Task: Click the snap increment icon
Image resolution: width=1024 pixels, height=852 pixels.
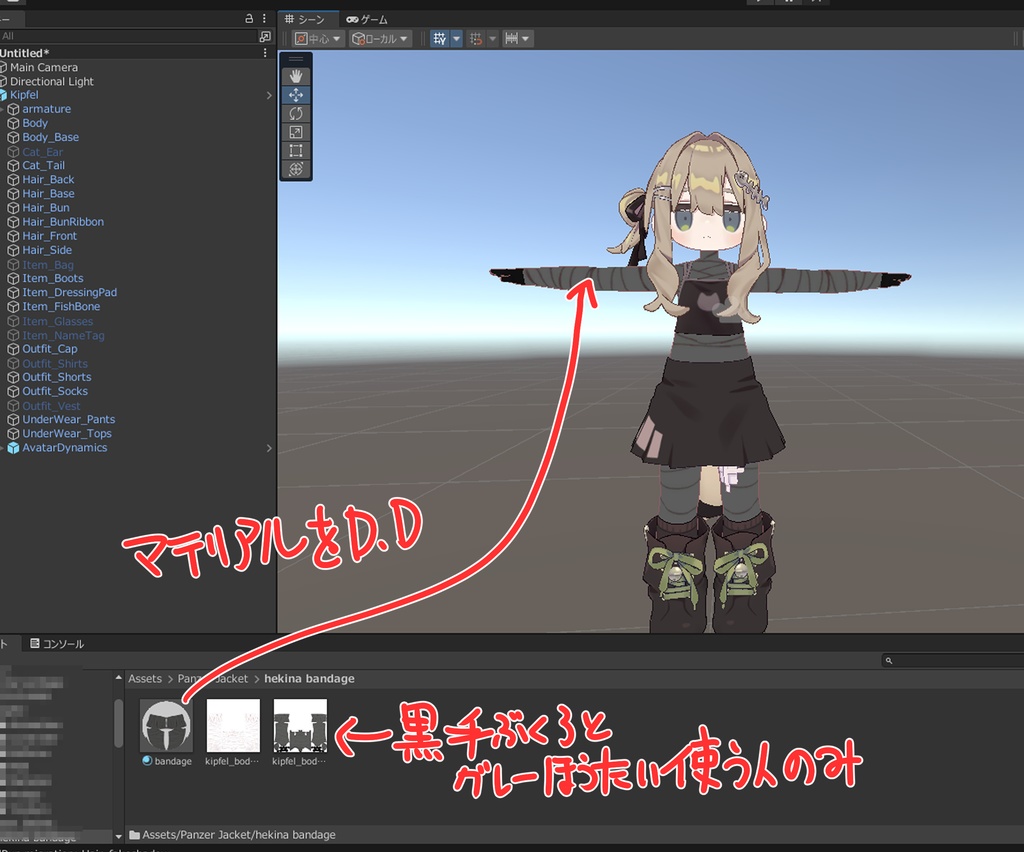Action: pyautogui.click(x=476, y=39)
